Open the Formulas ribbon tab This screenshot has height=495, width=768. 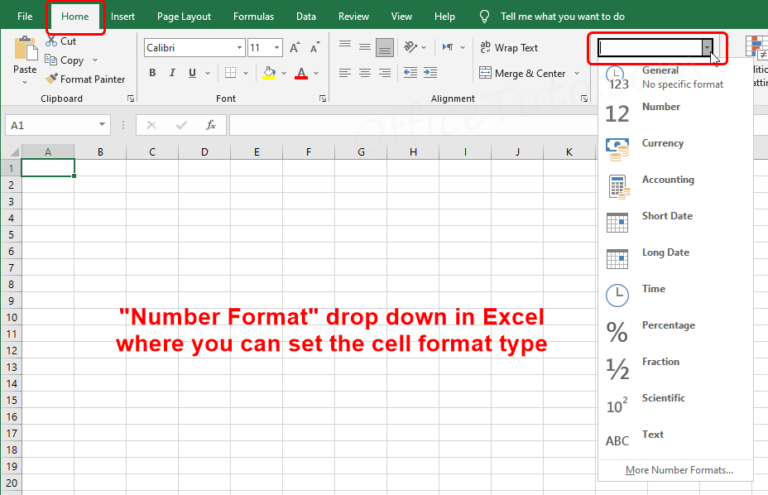(253, 17)
